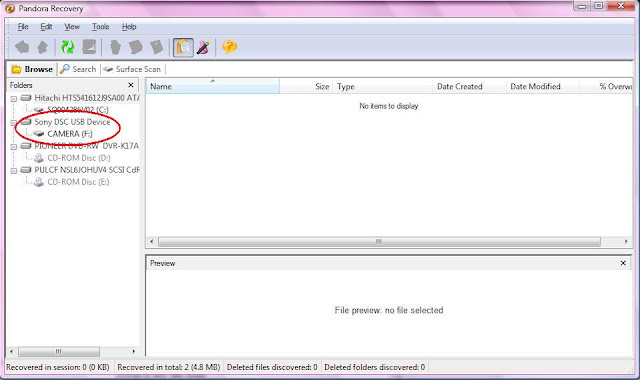
Task: Select the CAMERA (F:) volume
Action: click(70, 133)
